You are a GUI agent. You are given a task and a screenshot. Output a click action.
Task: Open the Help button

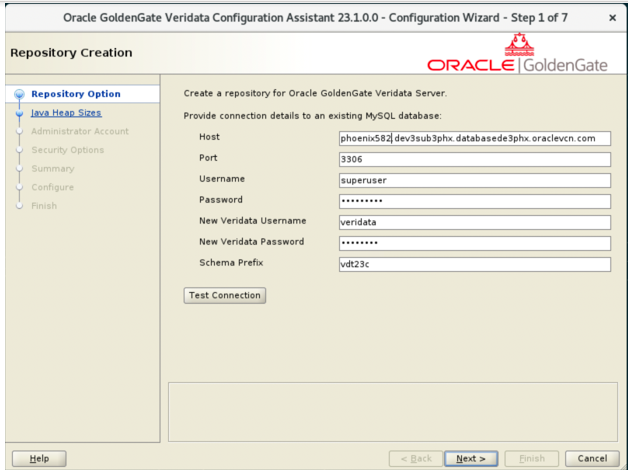tap(39, 458)
